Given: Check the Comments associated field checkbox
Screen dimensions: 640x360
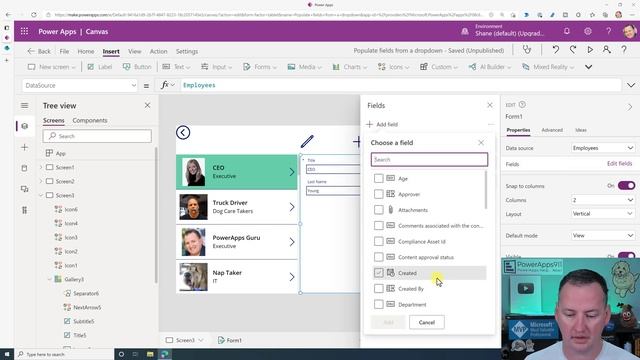Looking at the screenshot, I should pyautogui.click(x=378, y=225).
